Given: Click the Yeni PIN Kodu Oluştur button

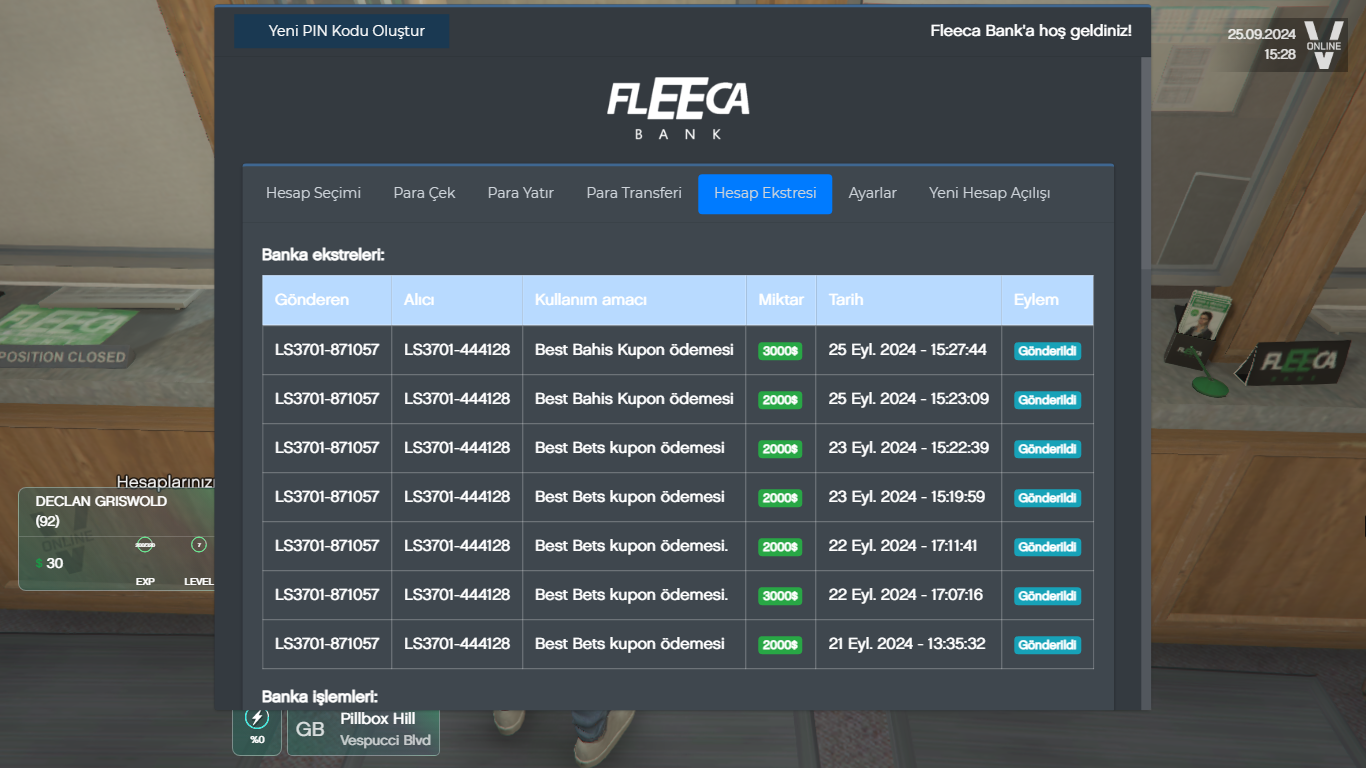Looking at the screenshot, I should (x=342, y=31).
